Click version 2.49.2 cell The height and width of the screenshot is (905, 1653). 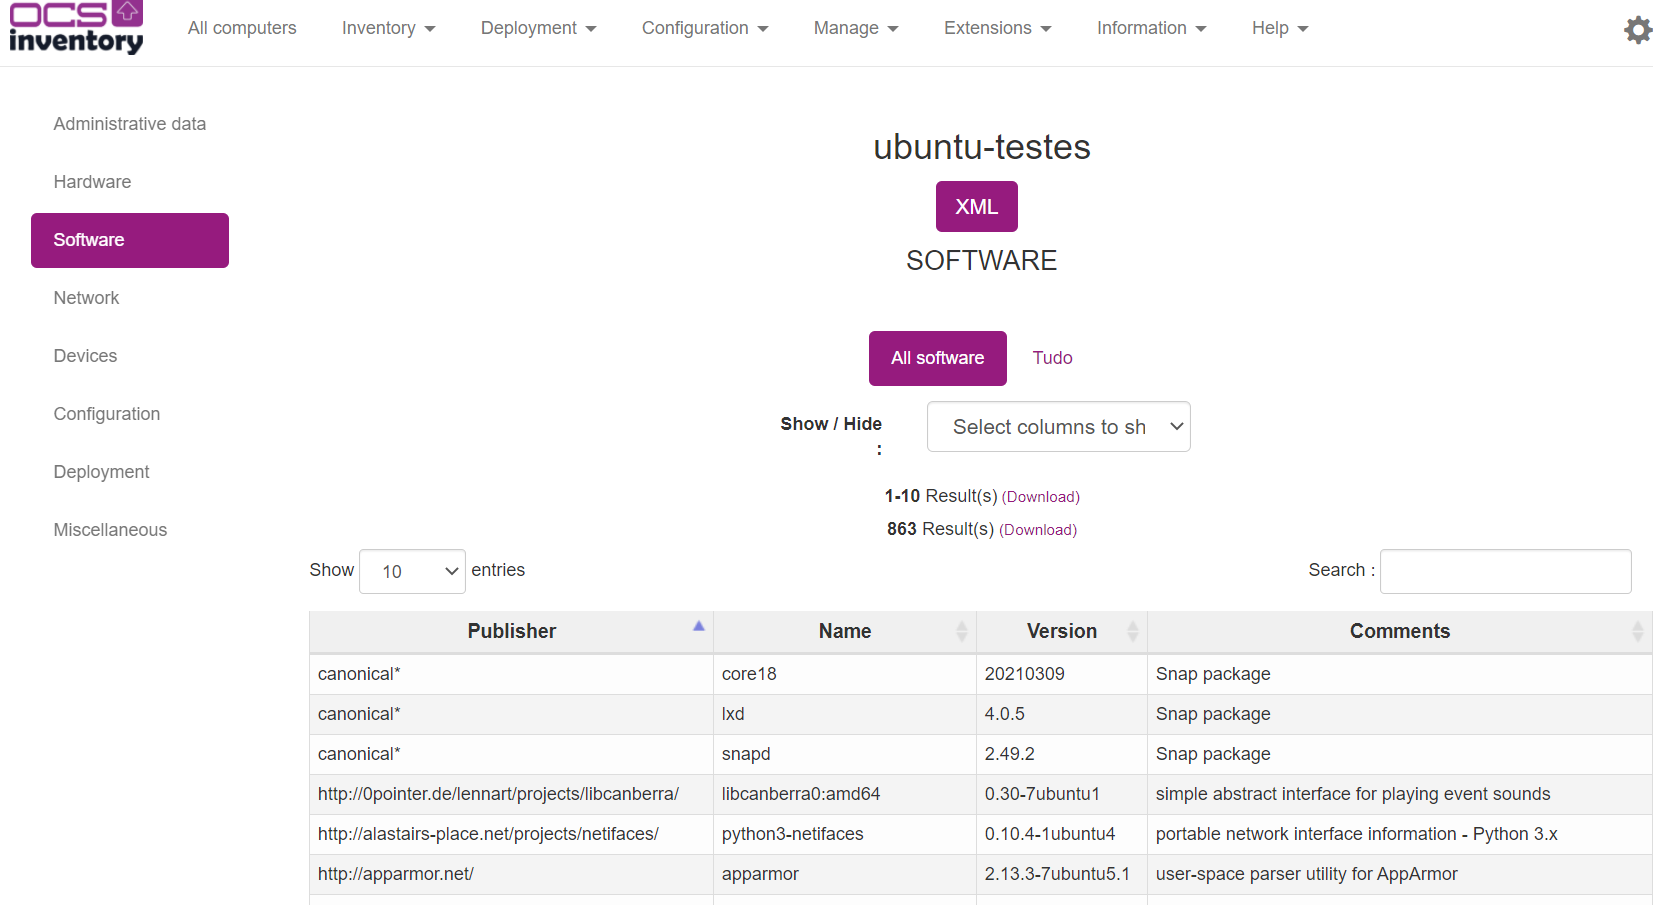[1062, 754]
